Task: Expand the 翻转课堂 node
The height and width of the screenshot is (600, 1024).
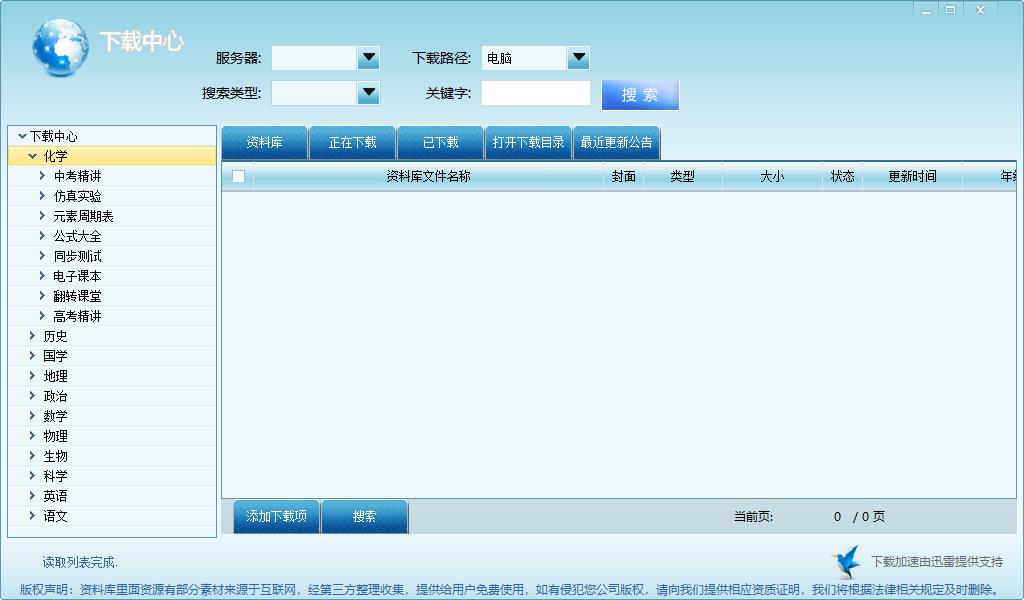Action: (42, 296)
